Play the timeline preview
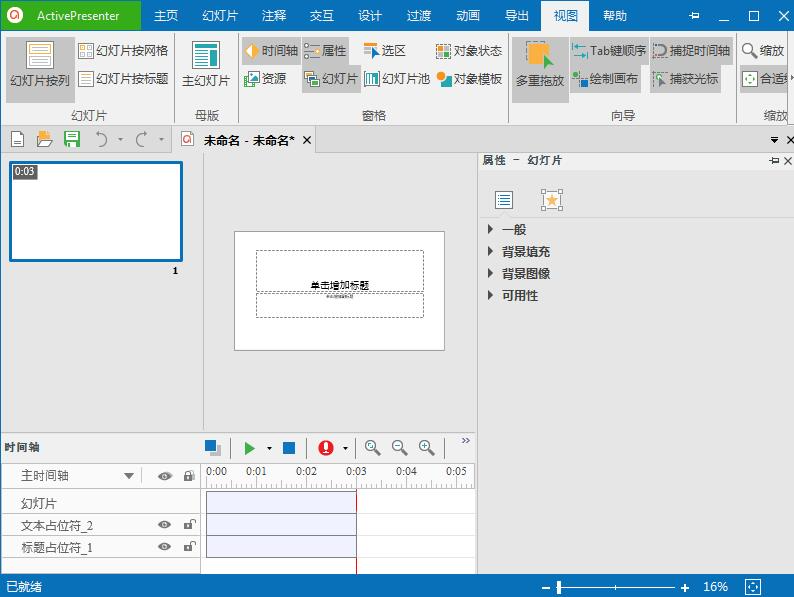794x597 pixels. 249,448
